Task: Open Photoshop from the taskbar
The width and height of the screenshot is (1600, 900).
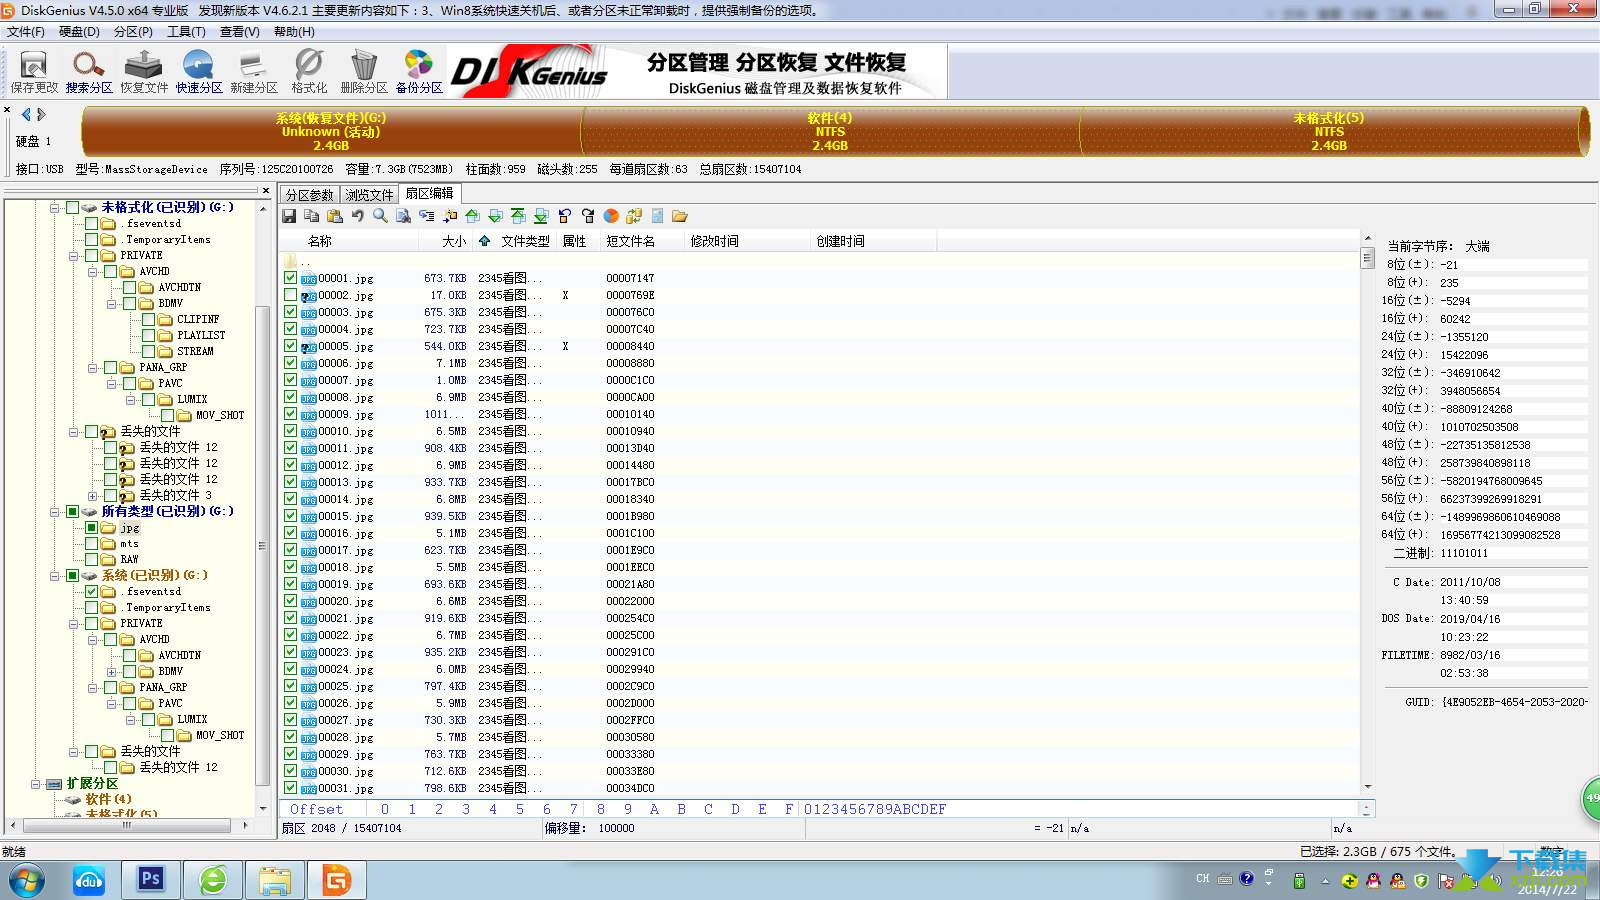Action: pos(150,879)
